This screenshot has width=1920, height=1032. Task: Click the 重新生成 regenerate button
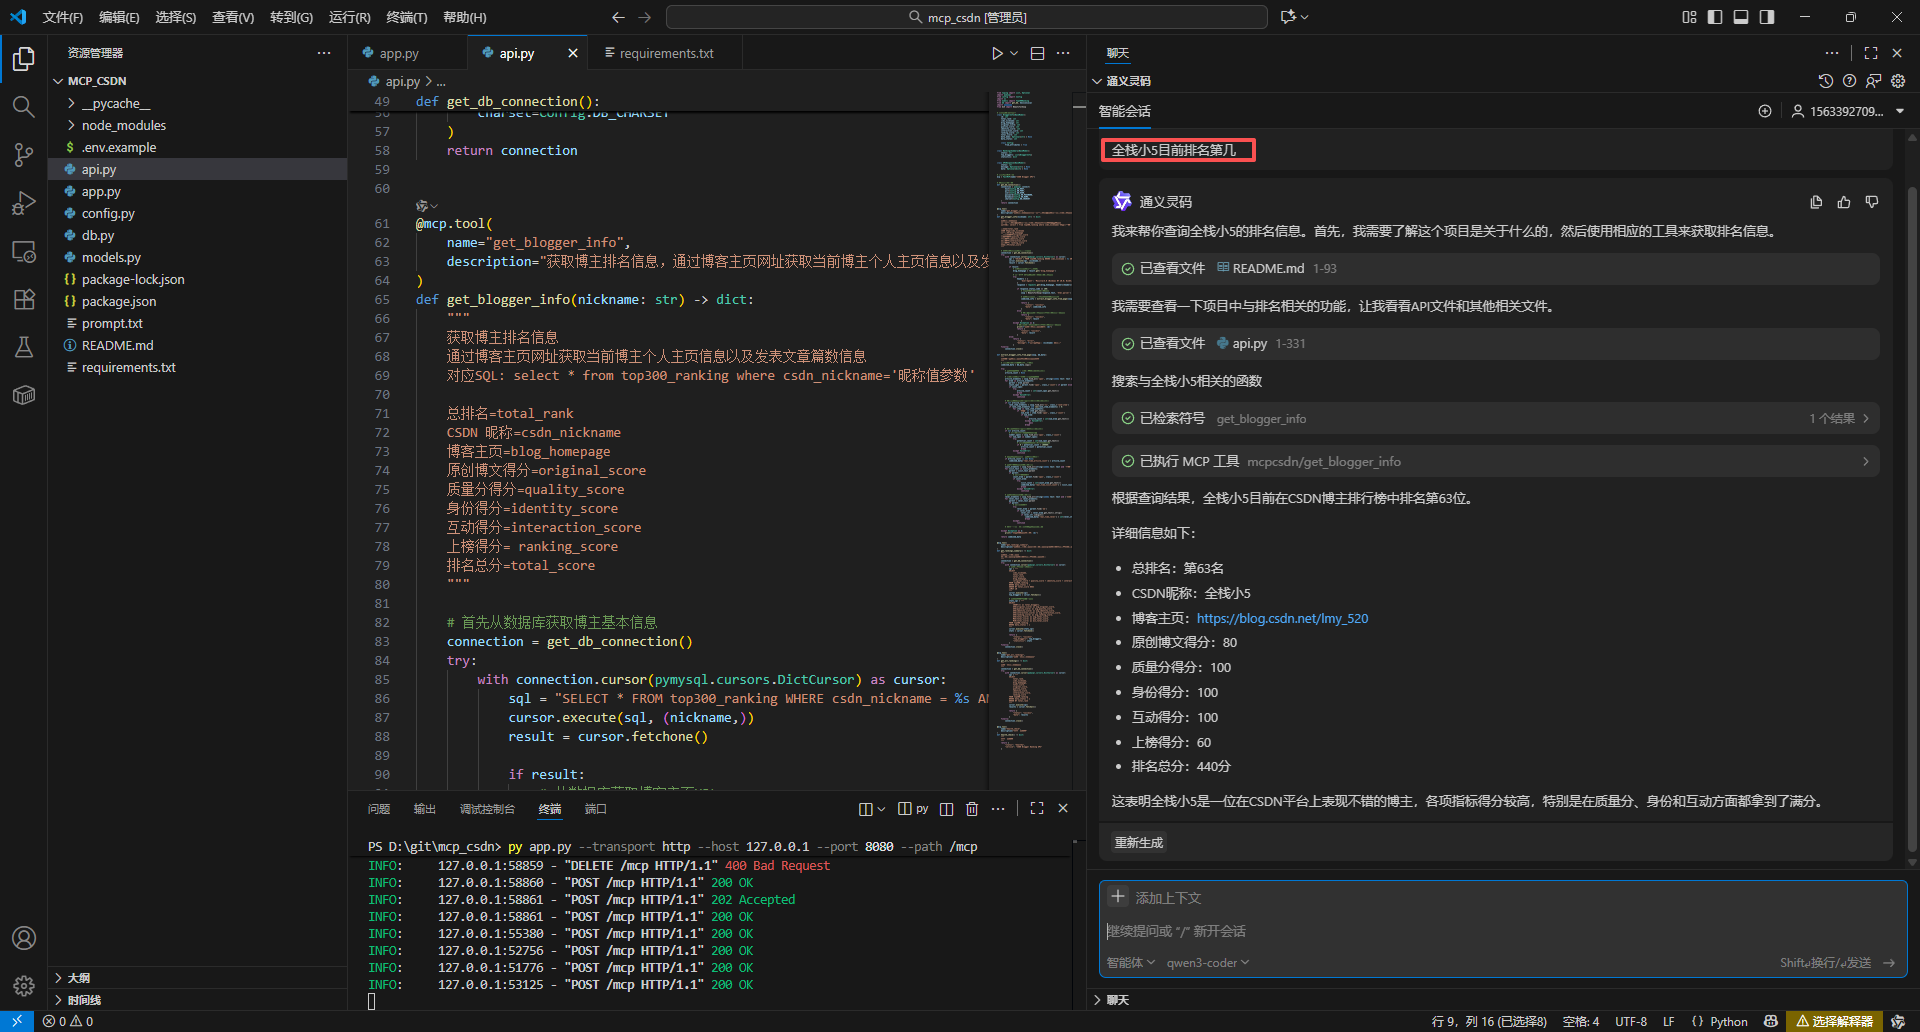(1139, 843)
